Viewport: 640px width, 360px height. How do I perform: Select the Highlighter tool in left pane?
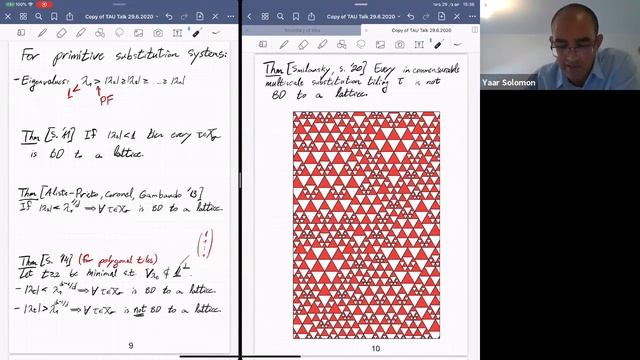[81, 33]
